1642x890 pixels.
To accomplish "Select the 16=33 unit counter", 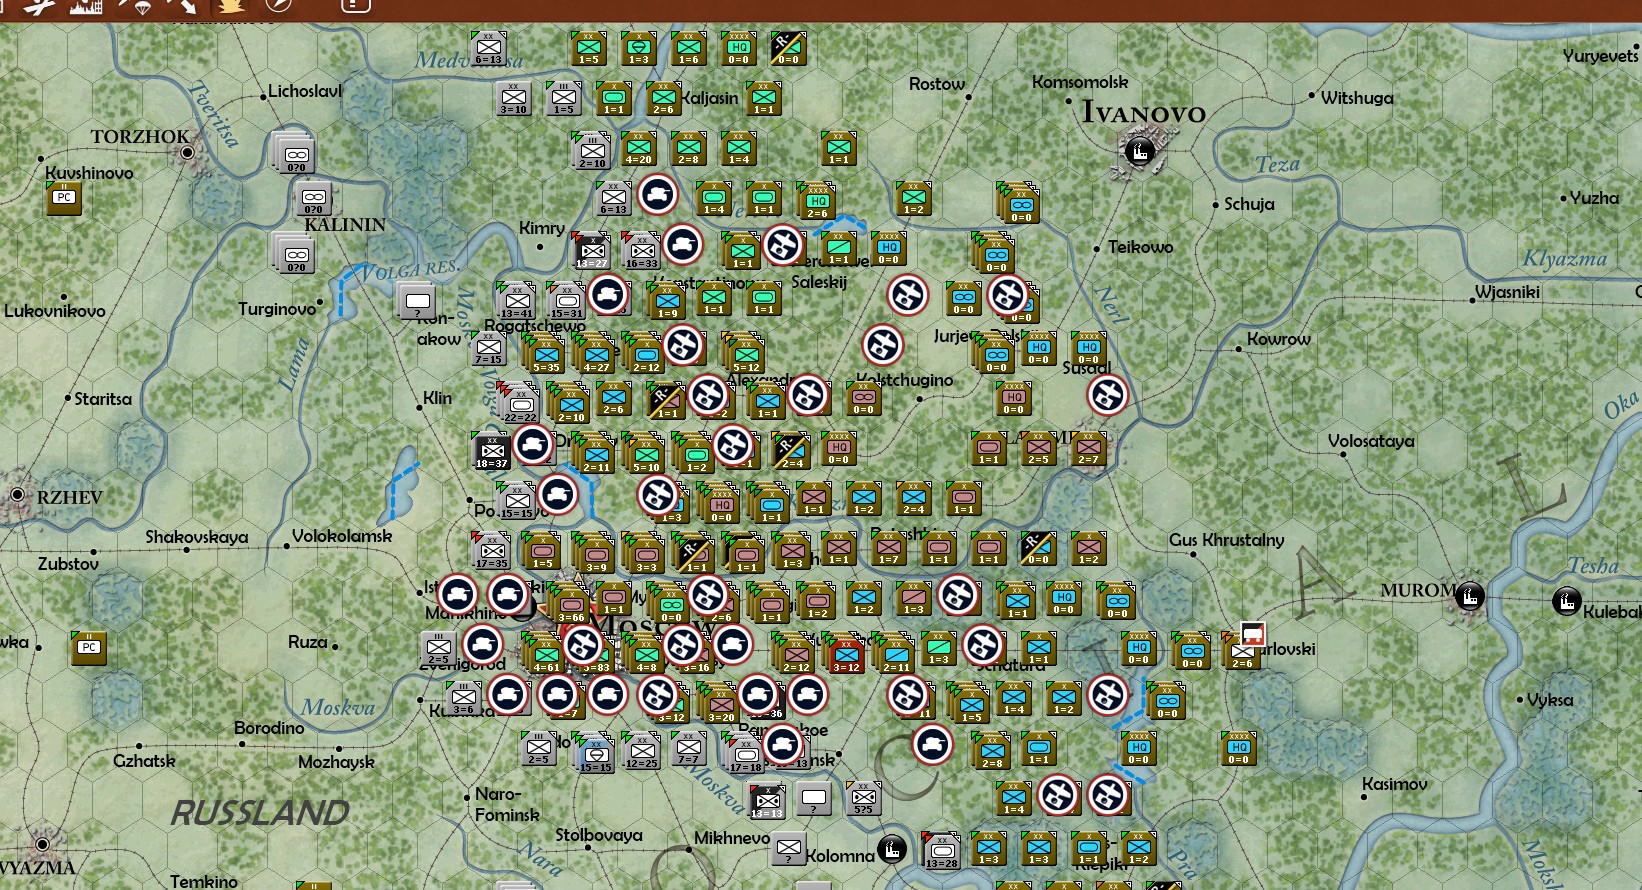I will [641, 249].
